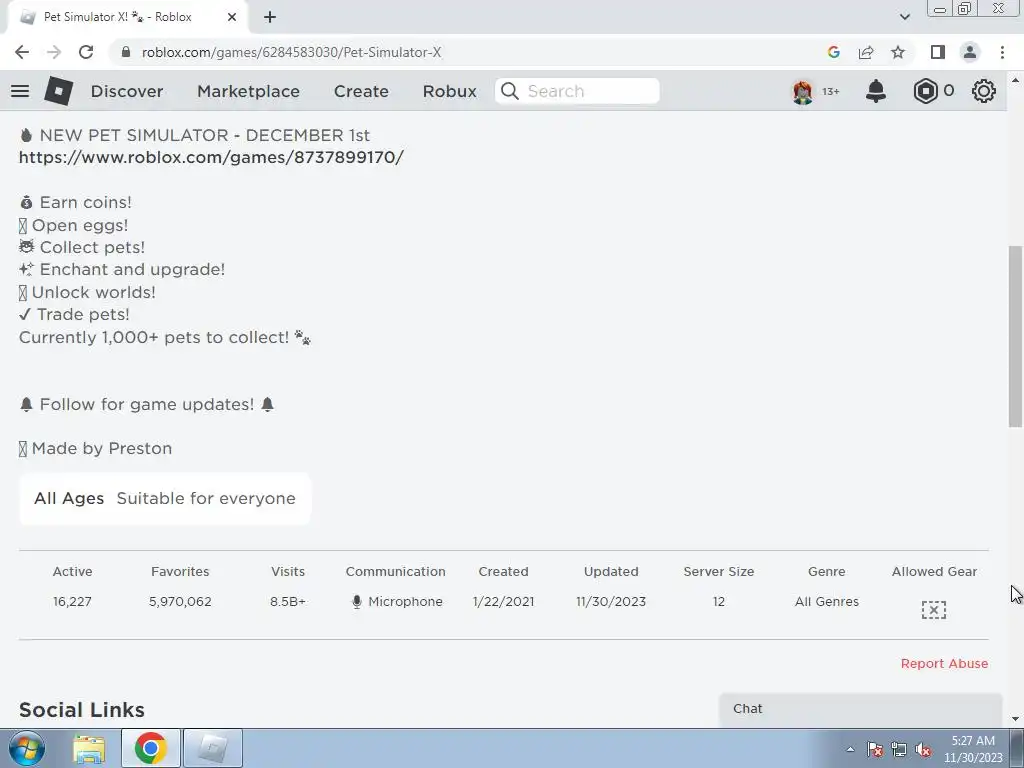Click the Active count 16,227

click(x=72, y=601)
